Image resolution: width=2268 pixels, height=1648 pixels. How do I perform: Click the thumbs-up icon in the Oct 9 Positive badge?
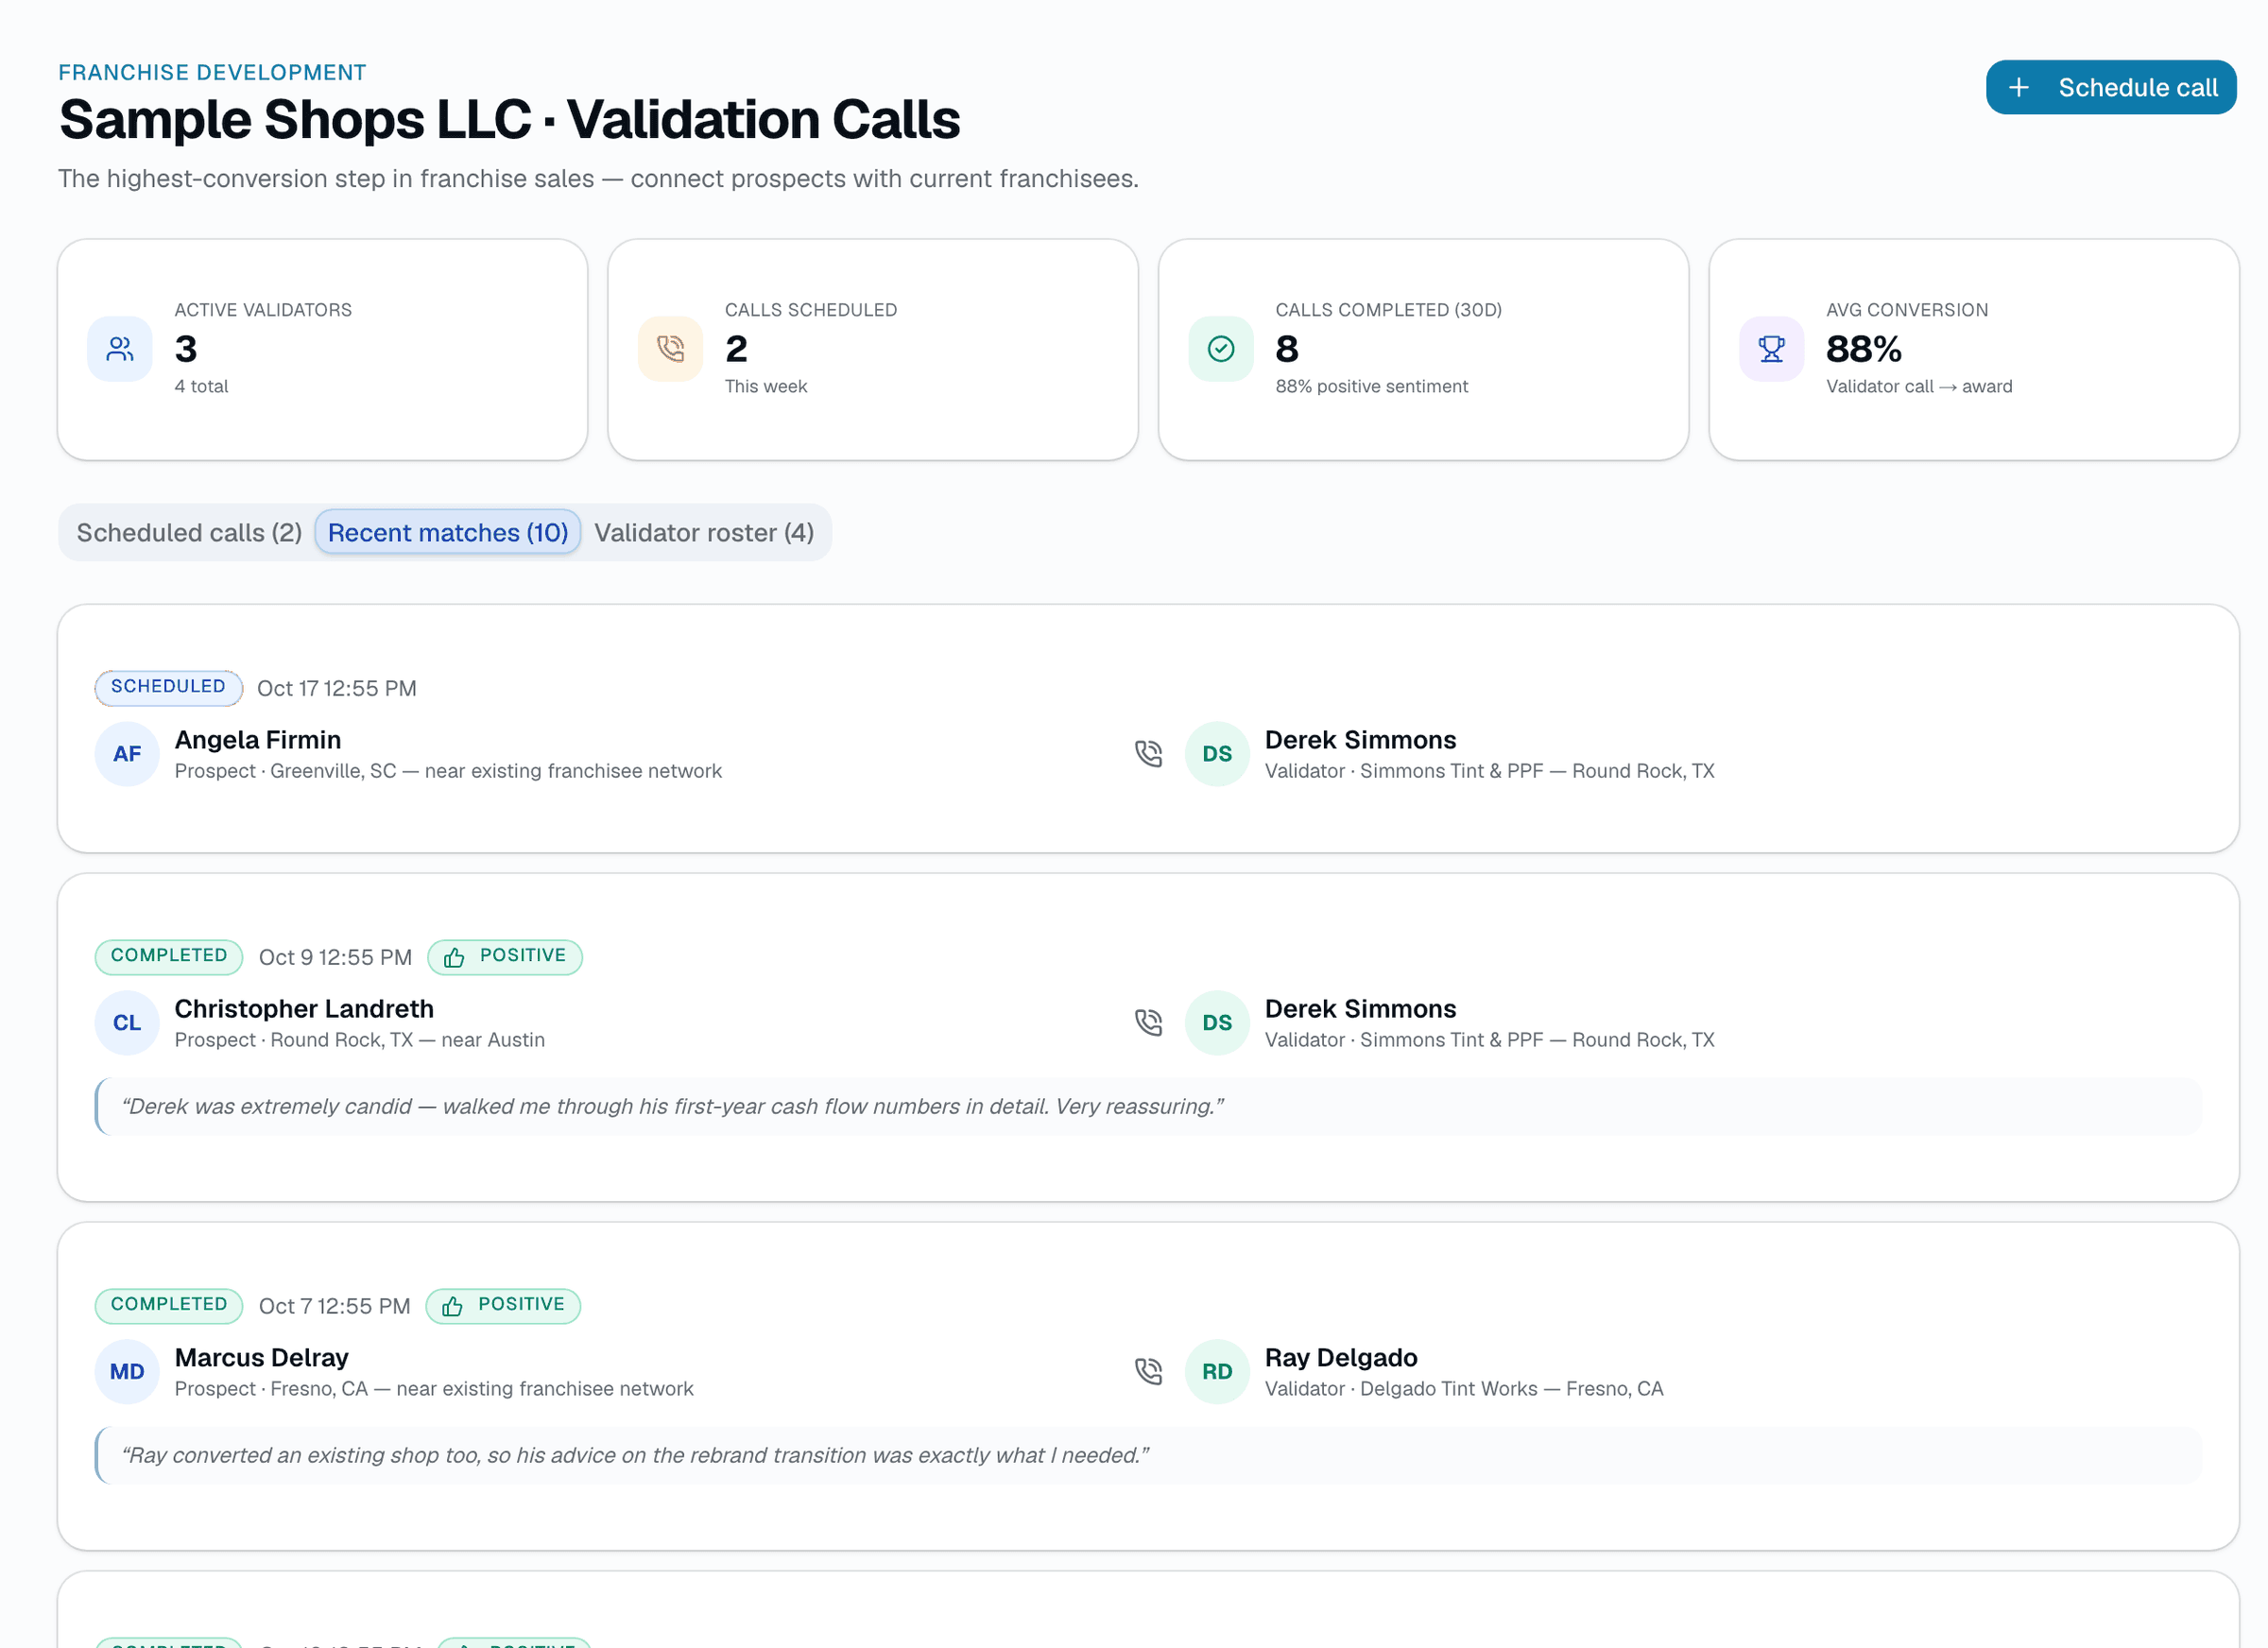tap(454, 958)
